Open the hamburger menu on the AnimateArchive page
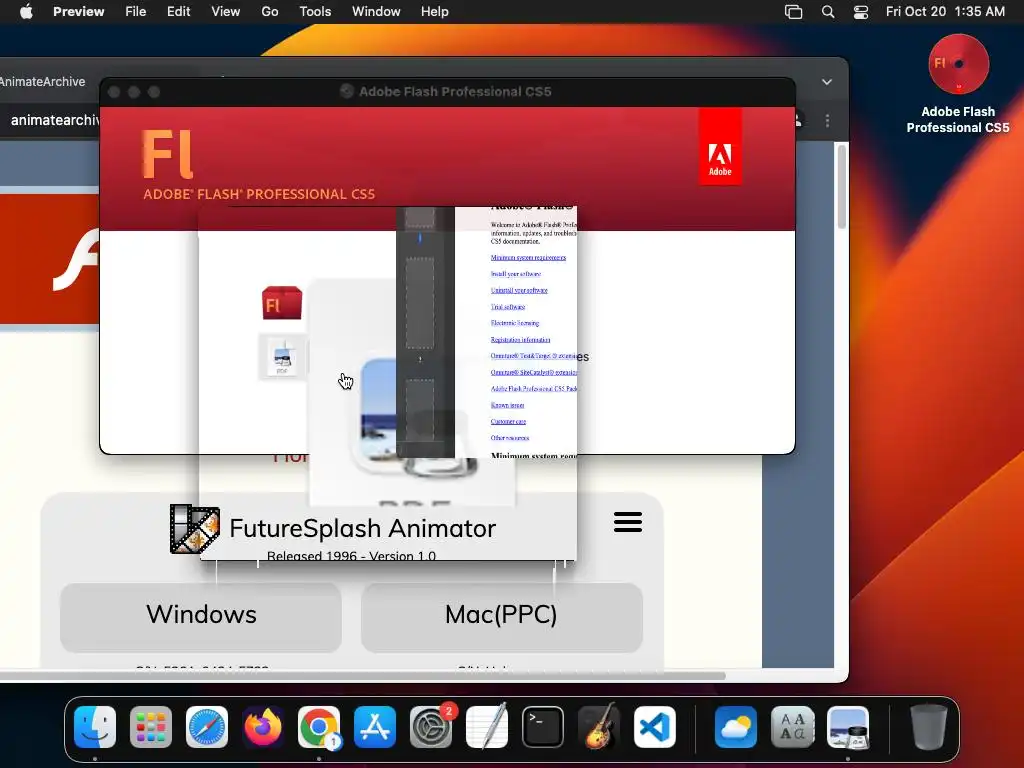Screen dimensions: 1024x768 pos(628,522)
